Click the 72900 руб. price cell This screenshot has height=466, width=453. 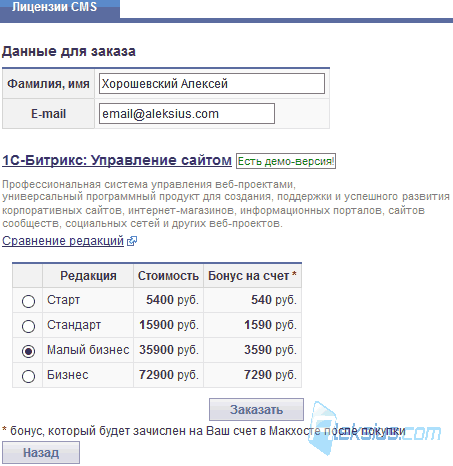168,375
